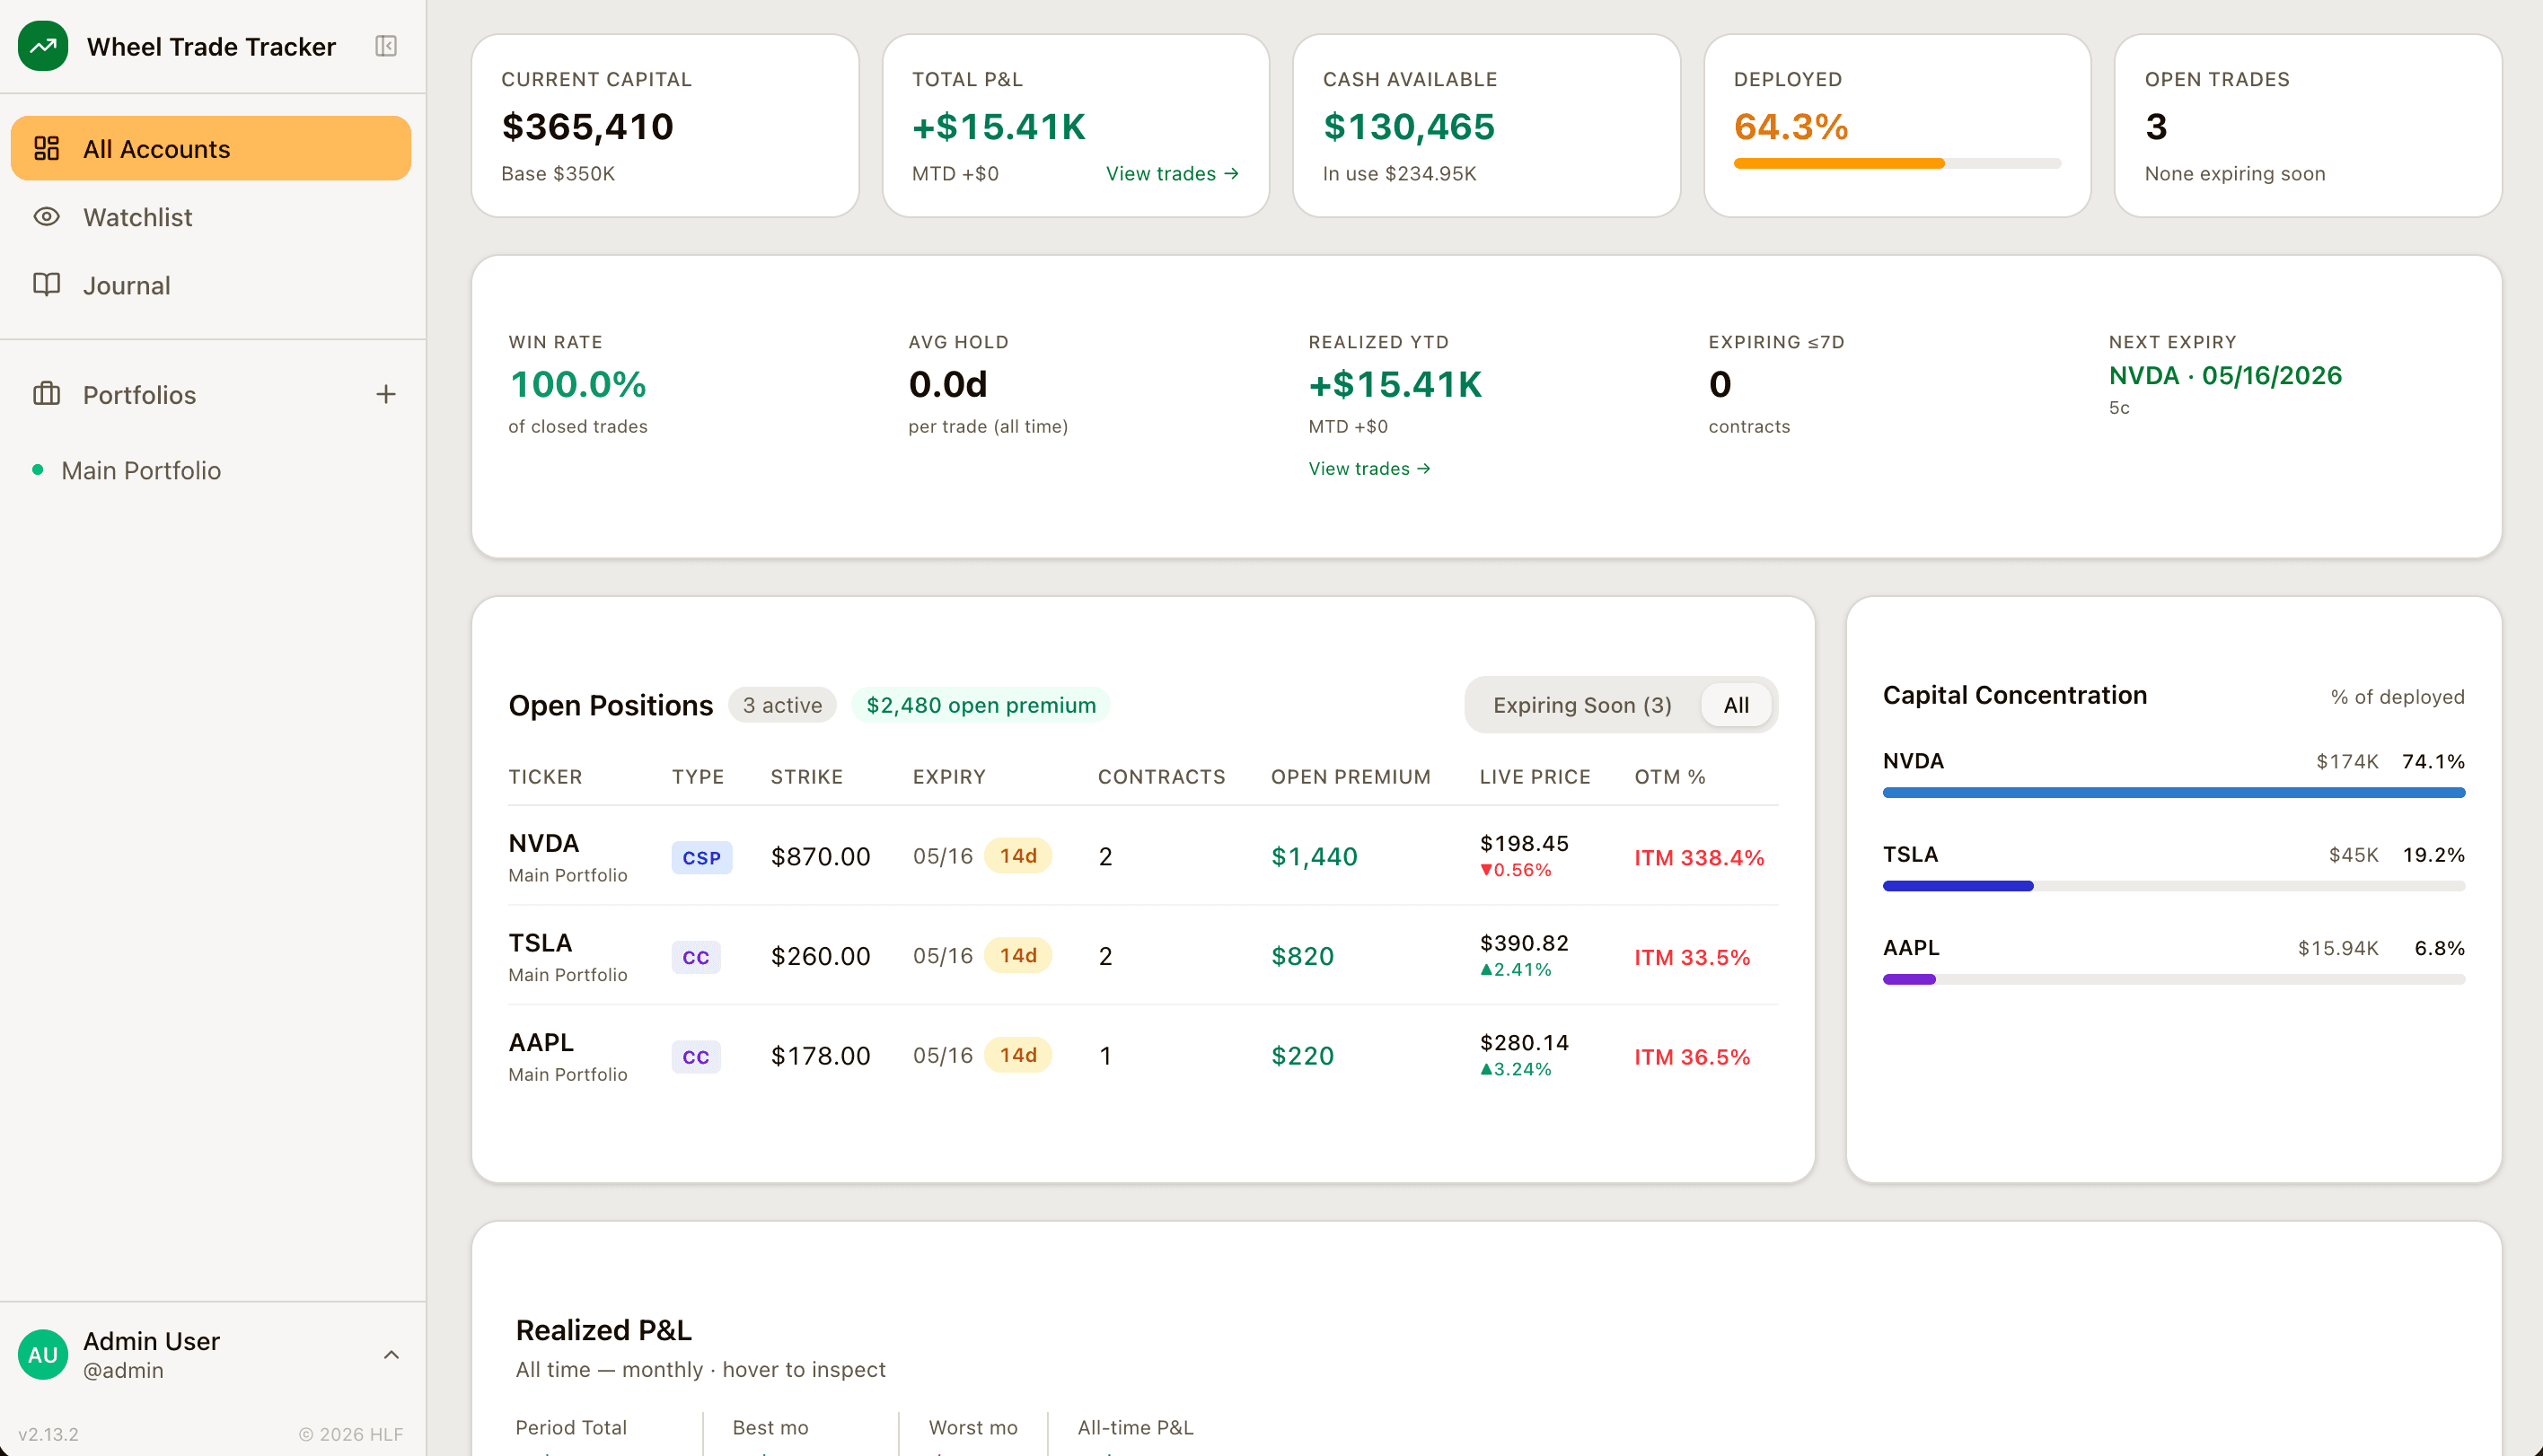The width and height of the screenshot is (2543, 1456).
Task: Click the EXPIRY column header
Action: (949, 777)
